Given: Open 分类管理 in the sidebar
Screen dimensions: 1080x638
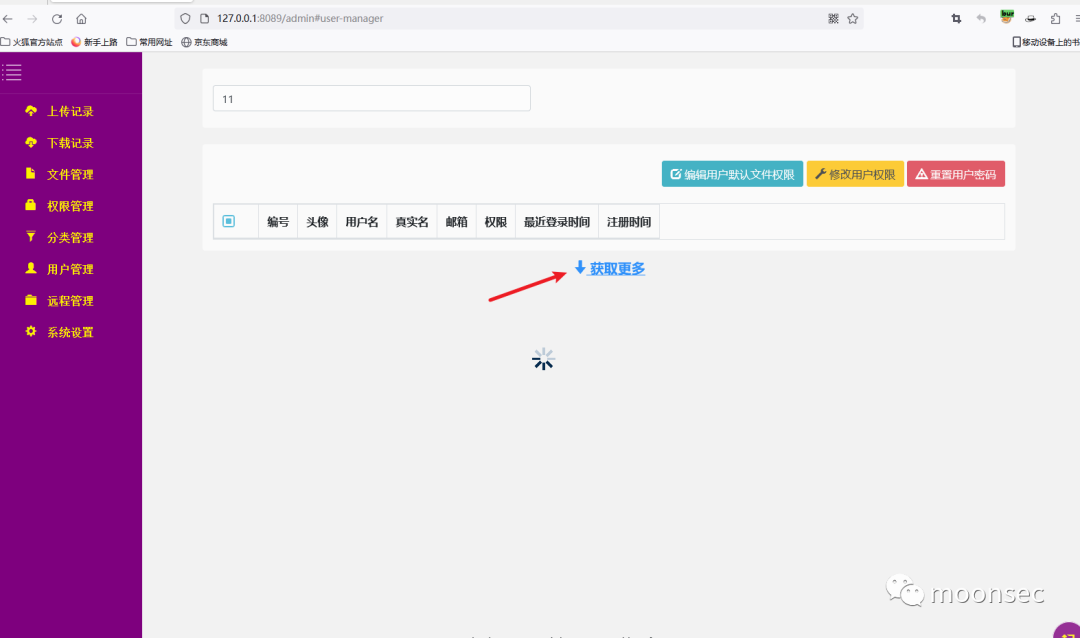Looking at the screenshot, I should [x=70, y=238].
